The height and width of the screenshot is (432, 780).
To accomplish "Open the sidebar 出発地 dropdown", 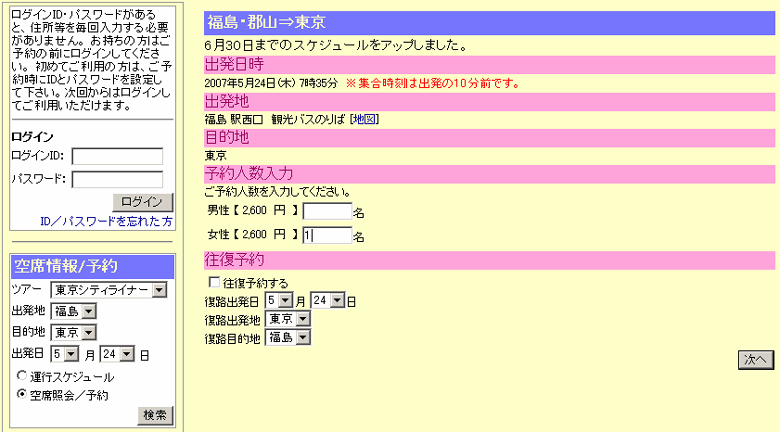I will coord(73,312).
